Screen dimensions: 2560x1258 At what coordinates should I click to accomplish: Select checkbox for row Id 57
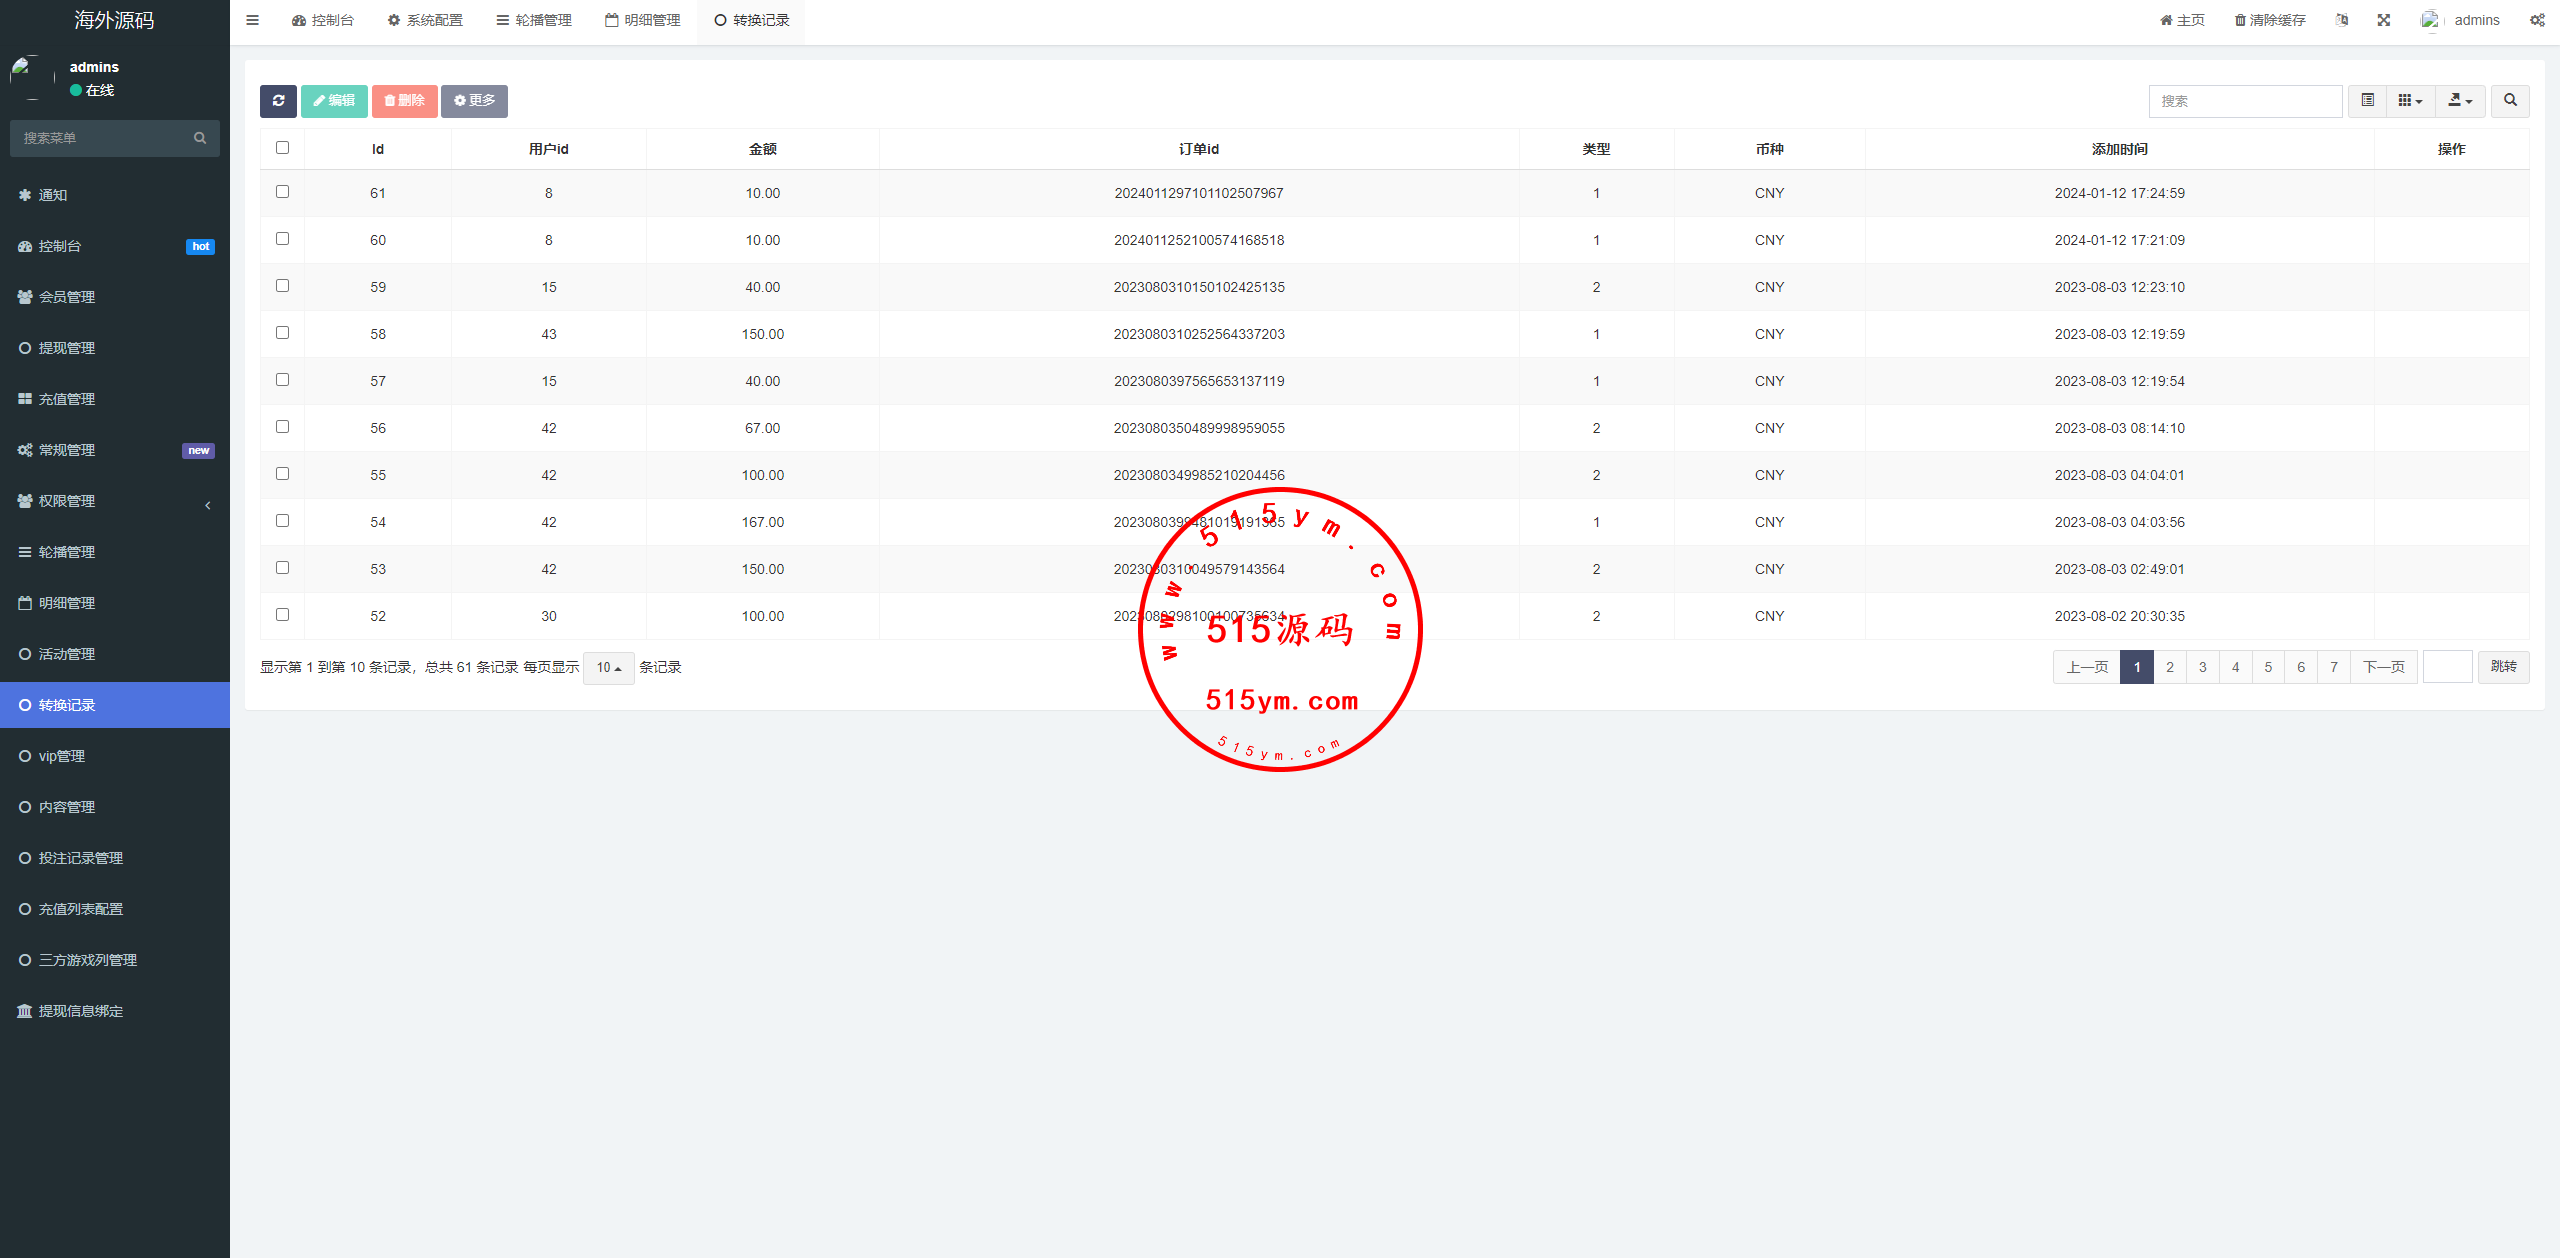pyautogui.click(x=283, y=380)
